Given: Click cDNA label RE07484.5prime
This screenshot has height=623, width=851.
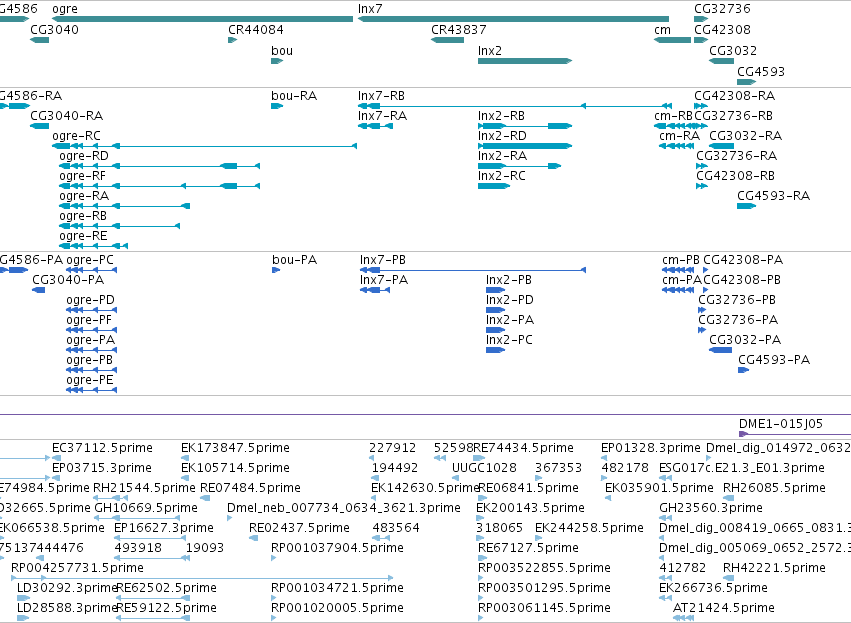Looking at the screenshot, I should click(x=250, y=488).
